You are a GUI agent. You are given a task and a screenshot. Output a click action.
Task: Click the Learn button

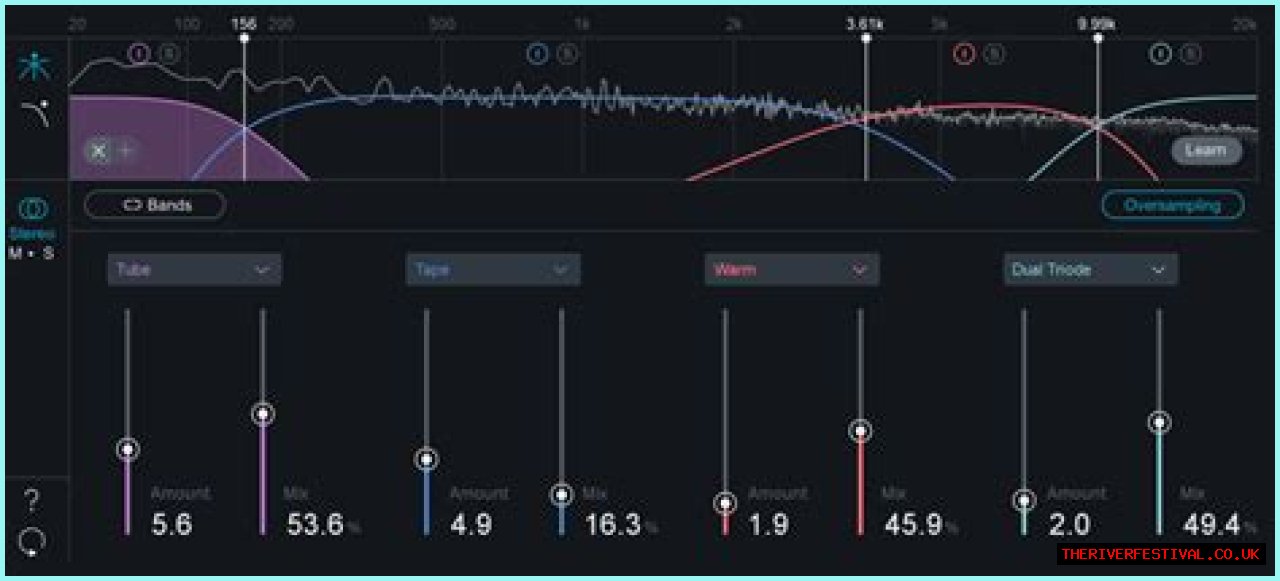[1206, 150]
